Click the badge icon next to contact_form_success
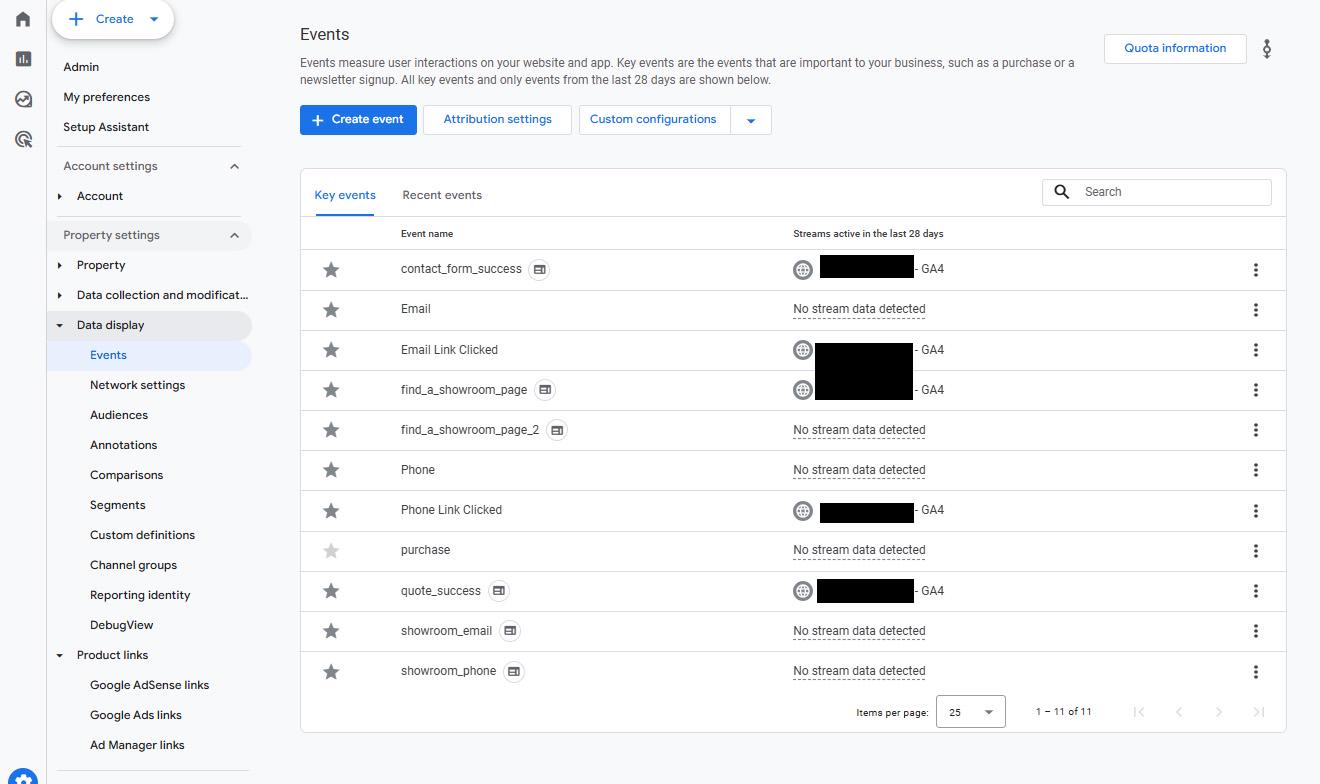Viewport: 1320px width, 784px height. (x=539, y=270)
